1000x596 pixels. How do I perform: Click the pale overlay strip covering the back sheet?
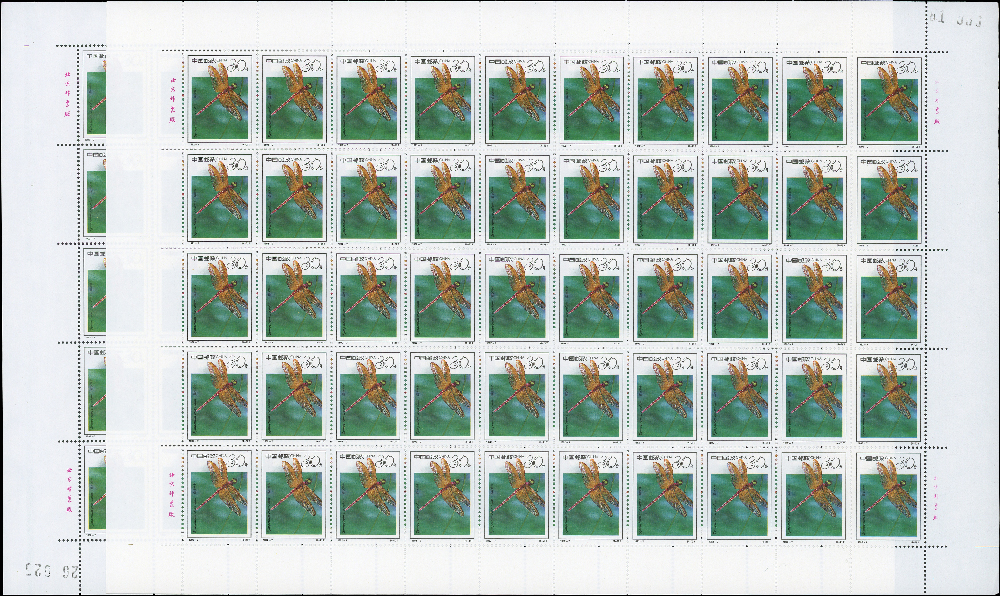tap(132, 300)
